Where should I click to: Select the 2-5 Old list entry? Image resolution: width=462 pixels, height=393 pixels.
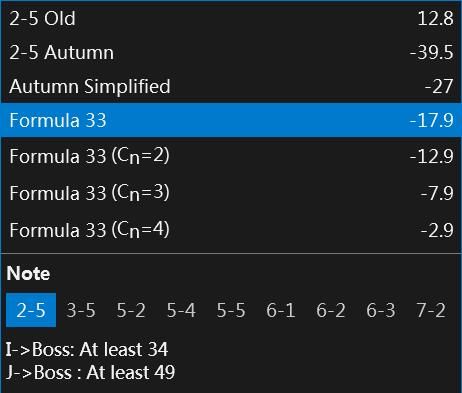[x=231, y=18]
